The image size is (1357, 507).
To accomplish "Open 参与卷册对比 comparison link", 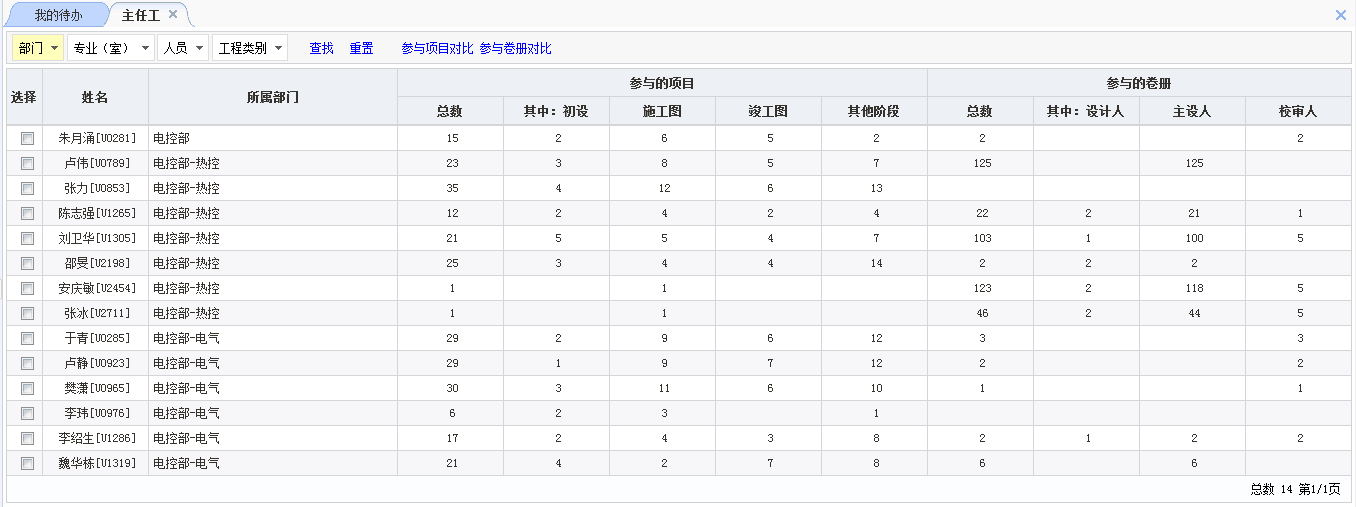I will (x=515, y=48).
